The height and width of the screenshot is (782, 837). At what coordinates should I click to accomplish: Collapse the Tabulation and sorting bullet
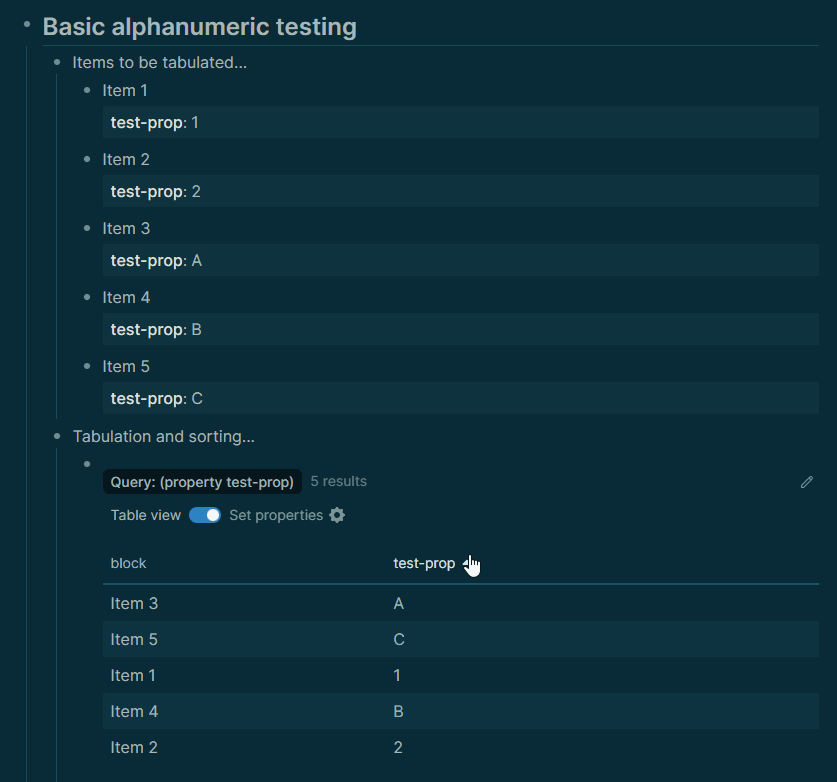click(x=57, y=436)
